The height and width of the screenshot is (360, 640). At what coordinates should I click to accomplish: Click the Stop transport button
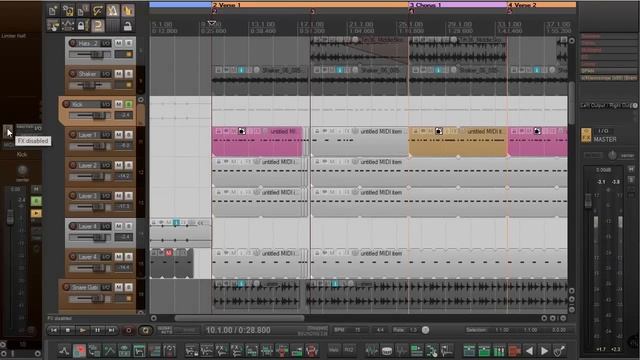pyautogui.click(x=68, y=330)
